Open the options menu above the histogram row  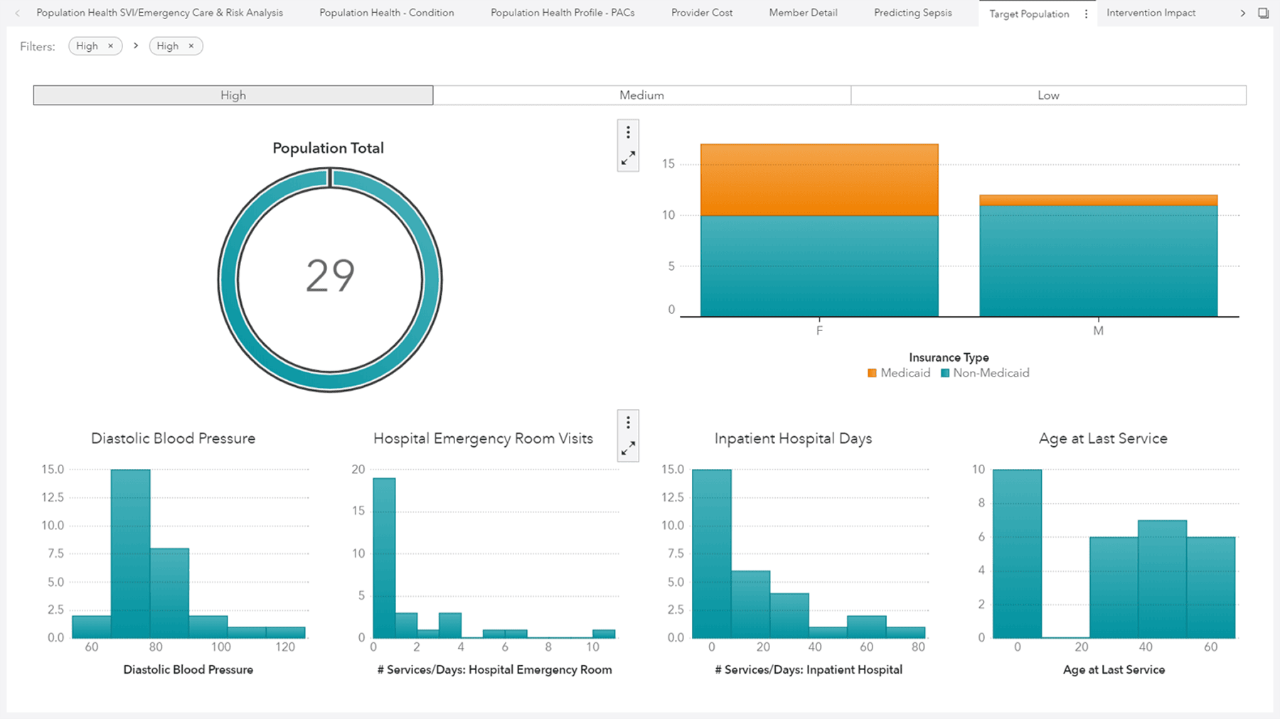(x=628, y=422)
